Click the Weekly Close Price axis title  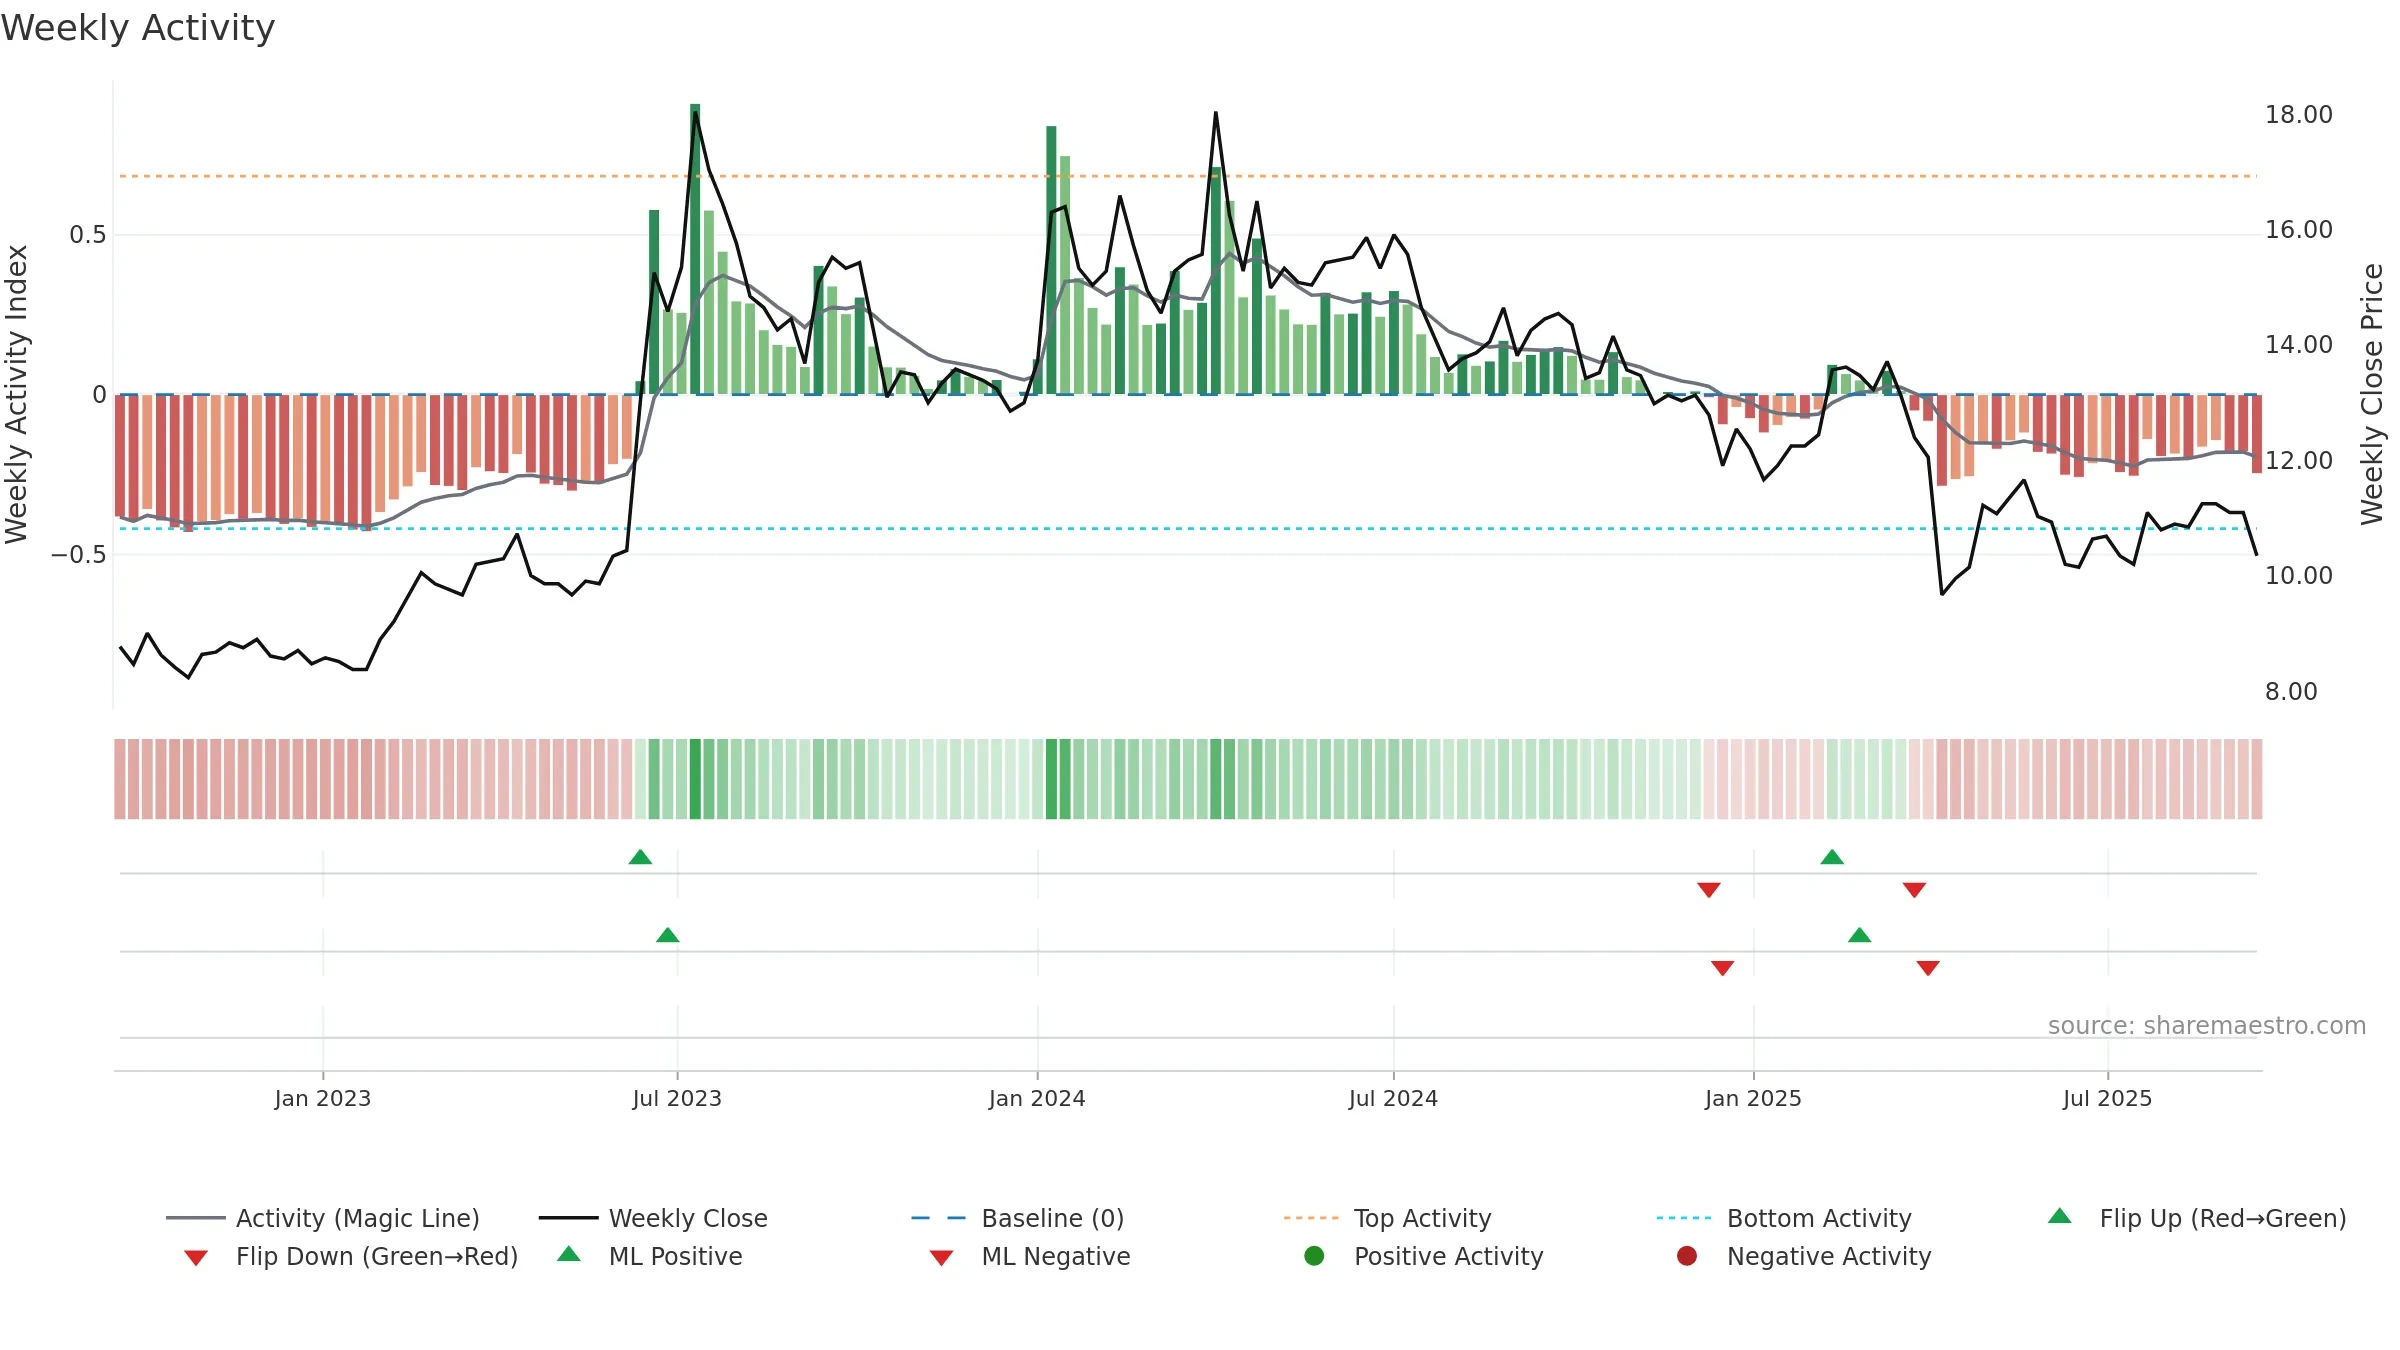(x=2372, y=395)
